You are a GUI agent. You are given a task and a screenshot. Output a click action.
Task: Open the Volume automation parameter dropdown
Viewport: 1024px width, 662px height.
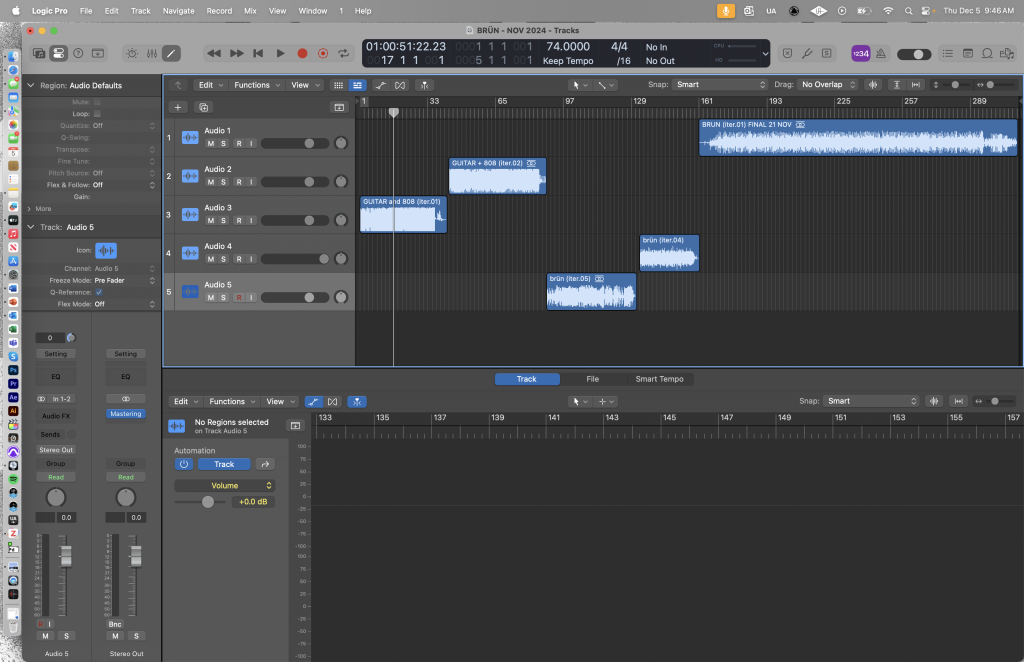coord(225,486)
